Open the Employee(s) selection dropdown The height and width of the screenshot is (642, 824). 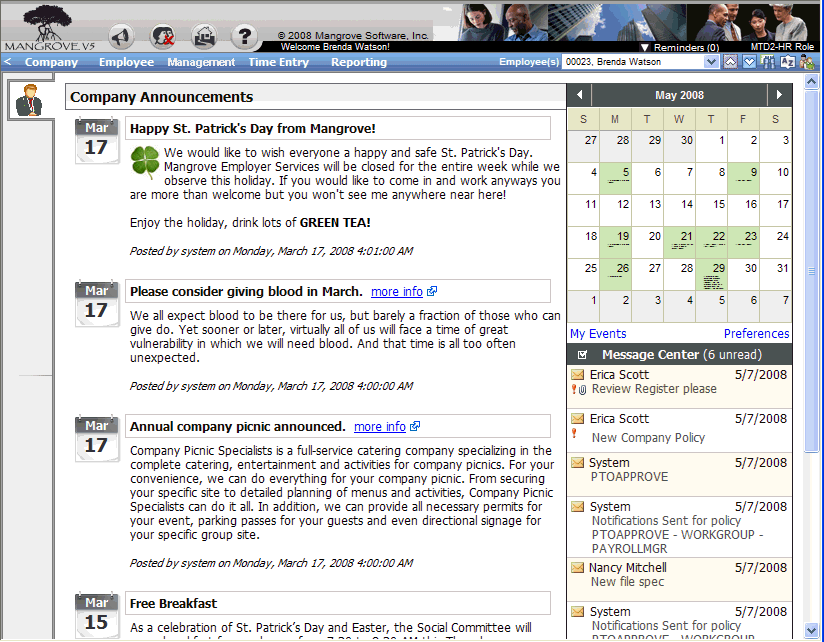[x=711, y=62]
